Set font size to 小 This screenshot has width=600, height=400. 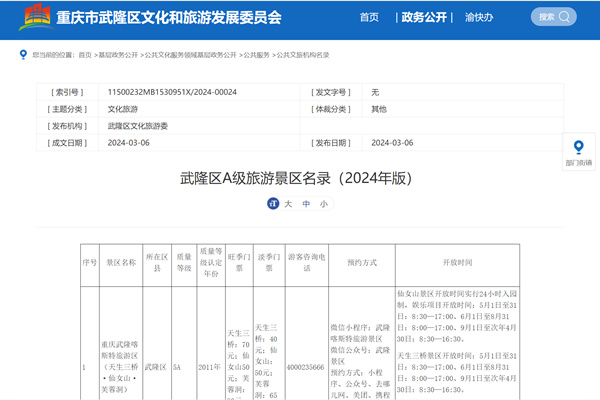[324, 204]
